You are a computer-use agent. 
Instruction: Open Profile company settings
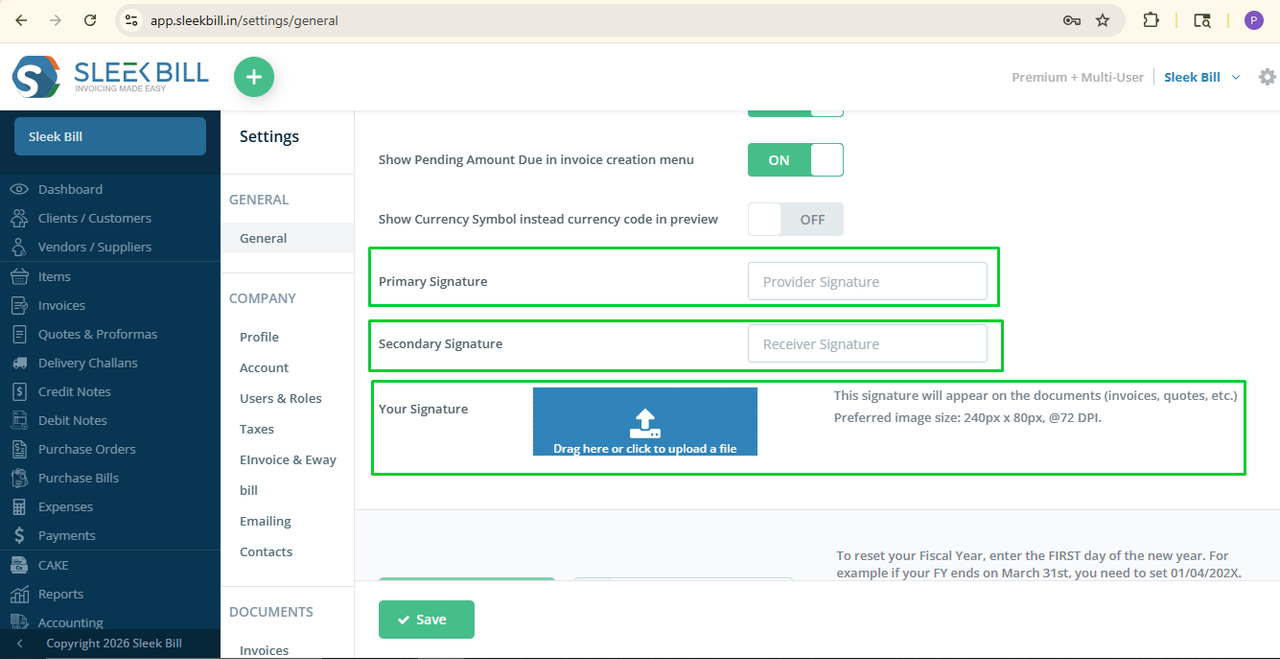(x=259, y=337)
